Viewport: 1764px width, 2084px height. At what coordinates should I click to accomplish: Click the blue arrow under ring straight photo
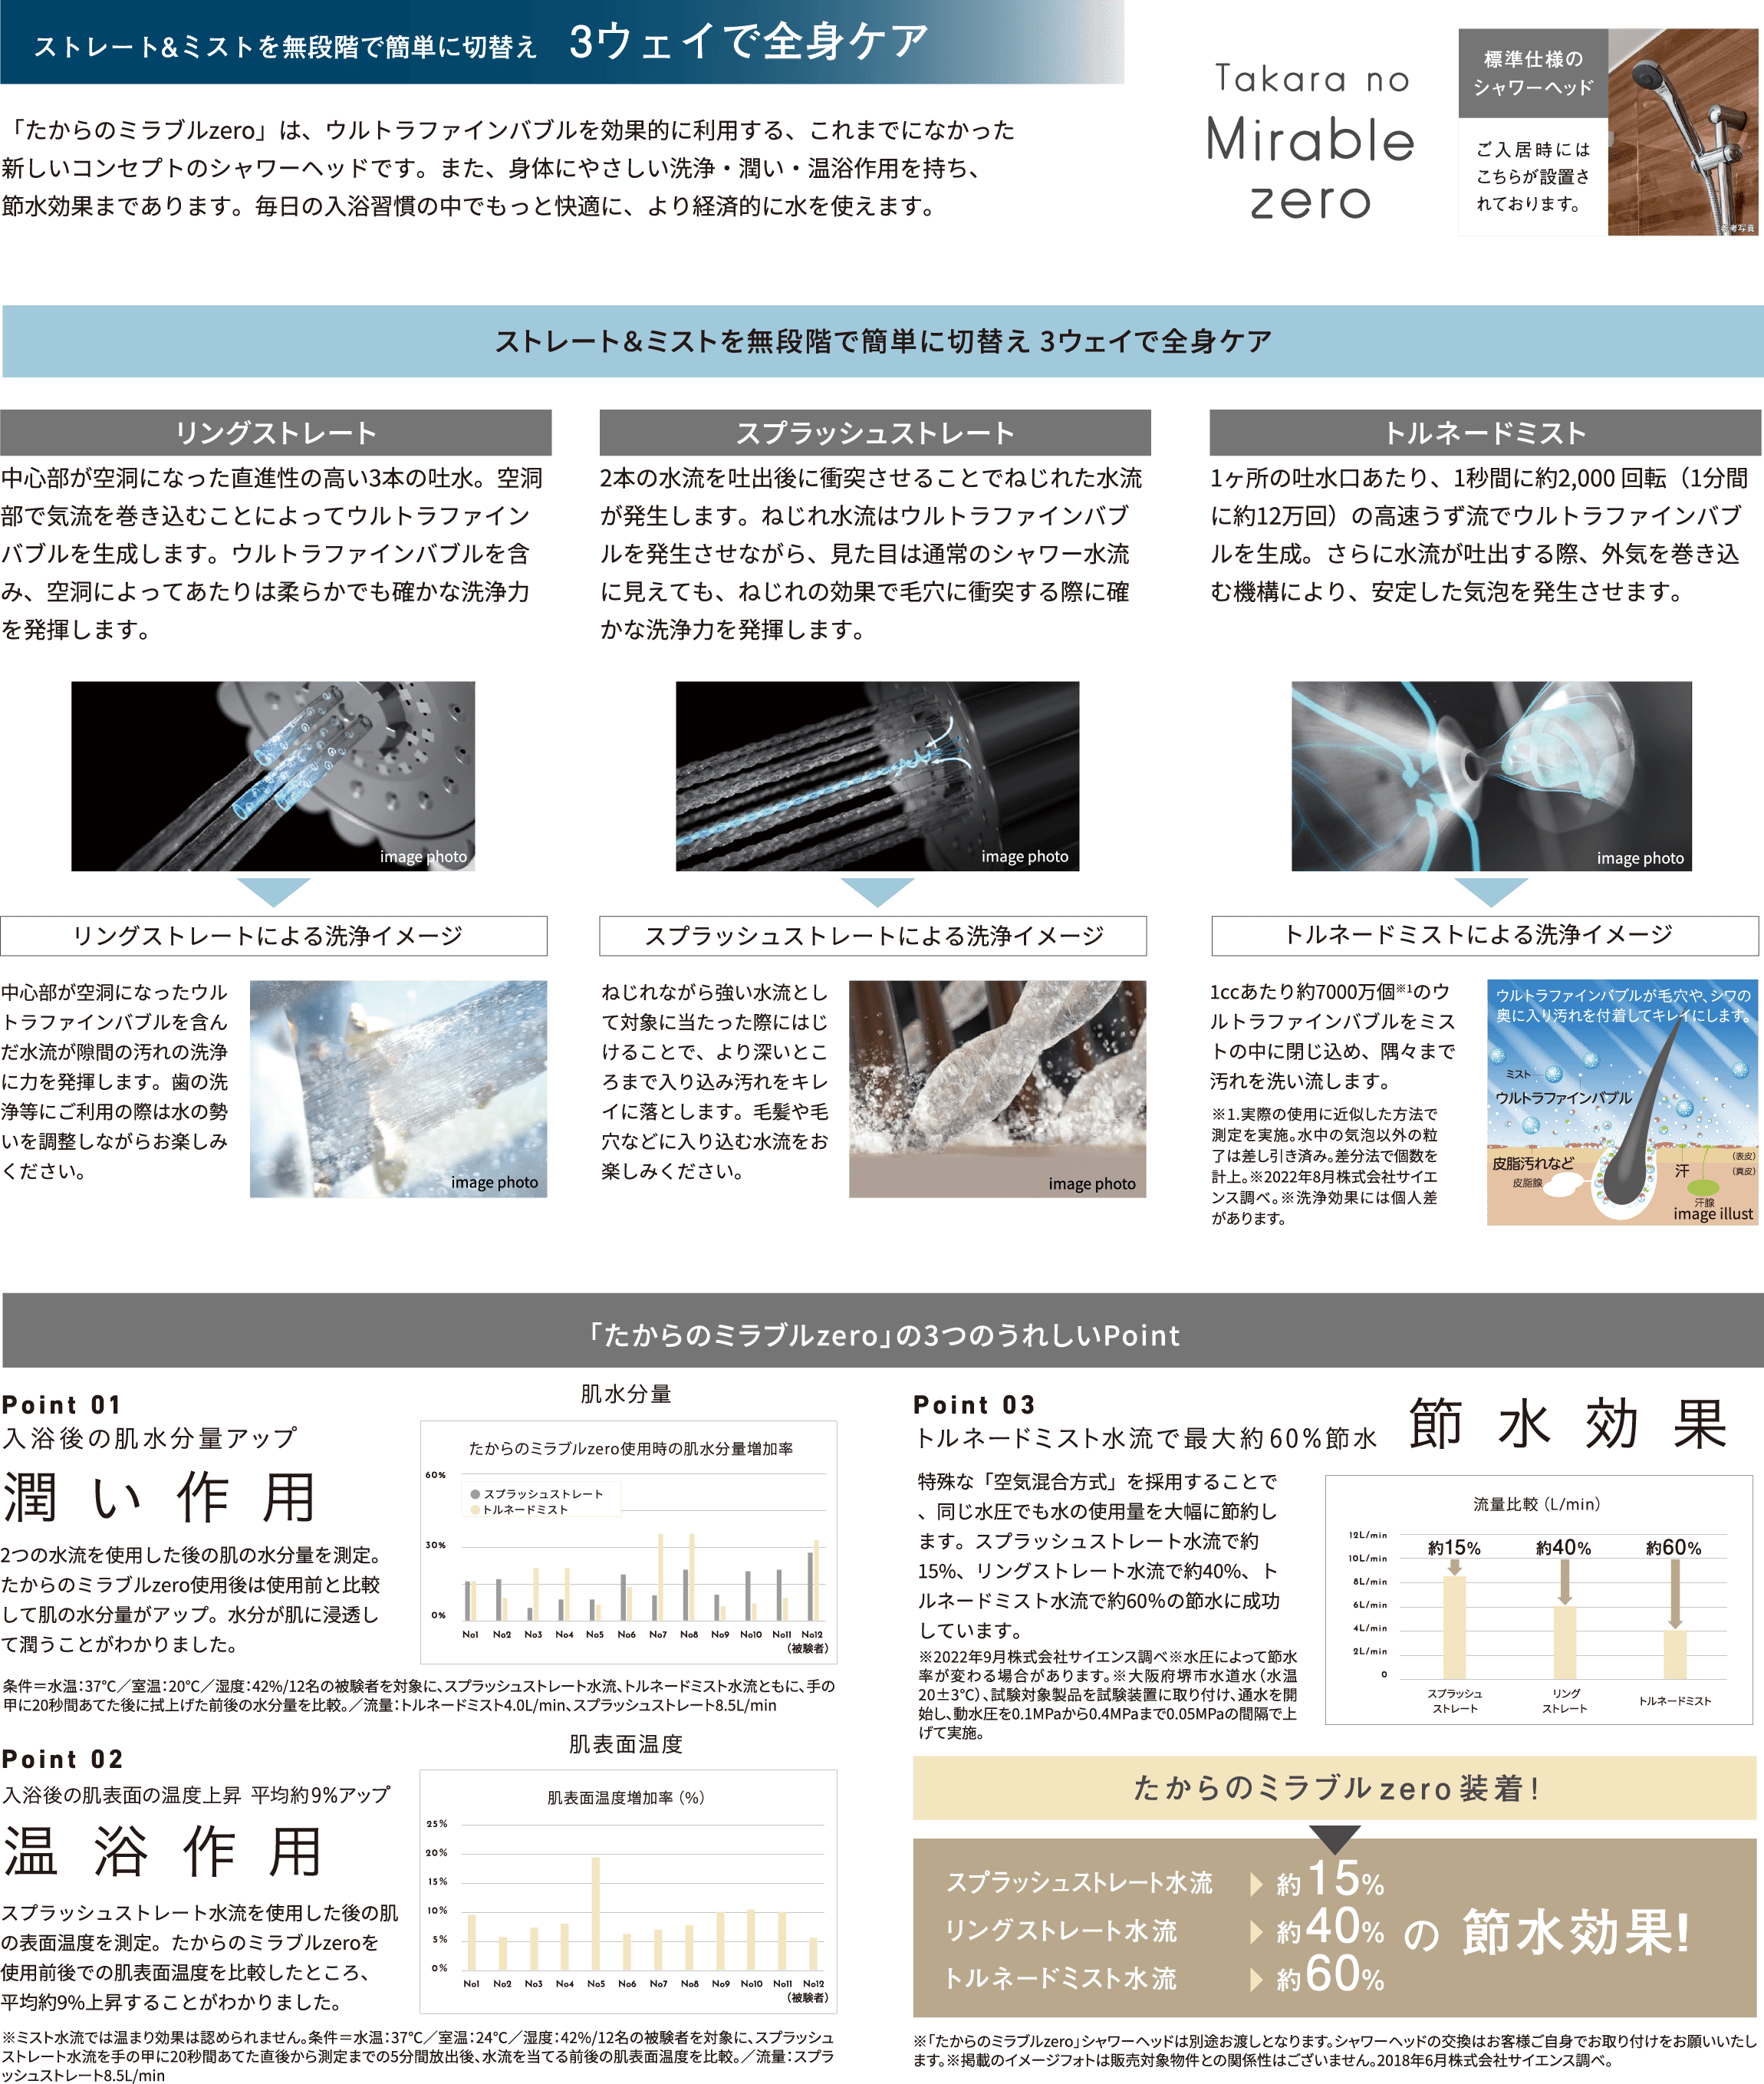(x=273, y=892)
